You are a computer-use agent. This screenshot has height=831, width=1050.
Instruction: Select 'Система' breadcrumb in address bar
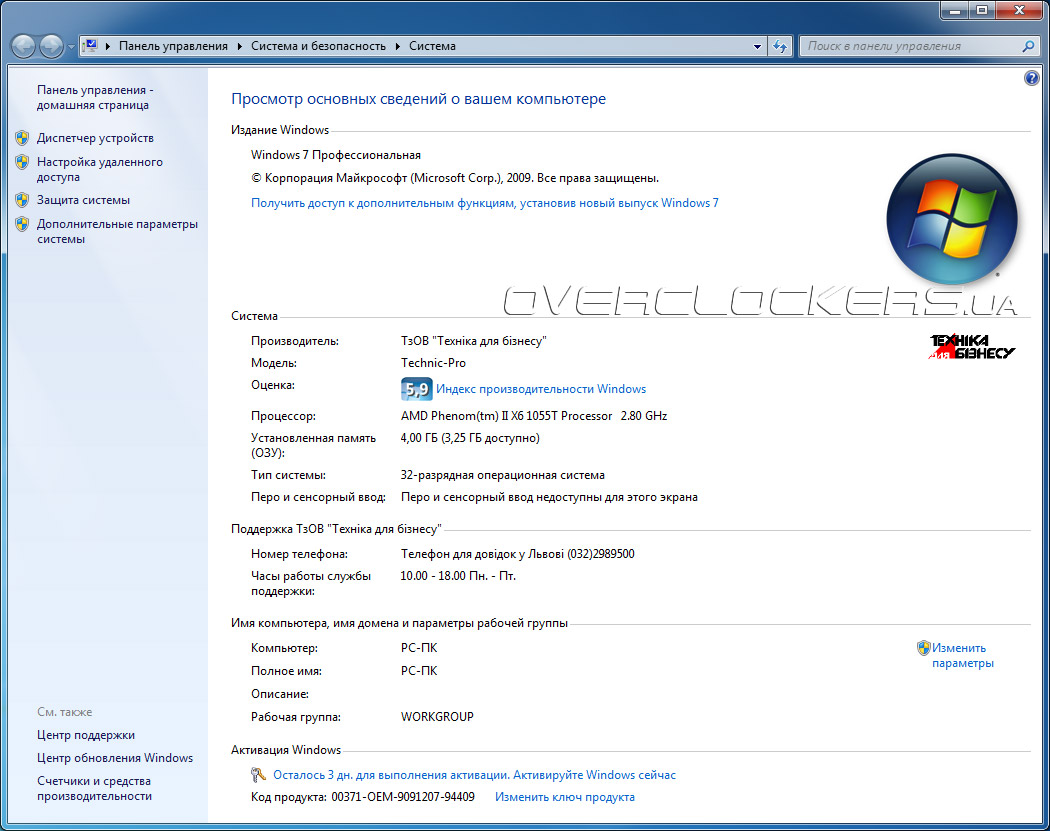point(432,46)
